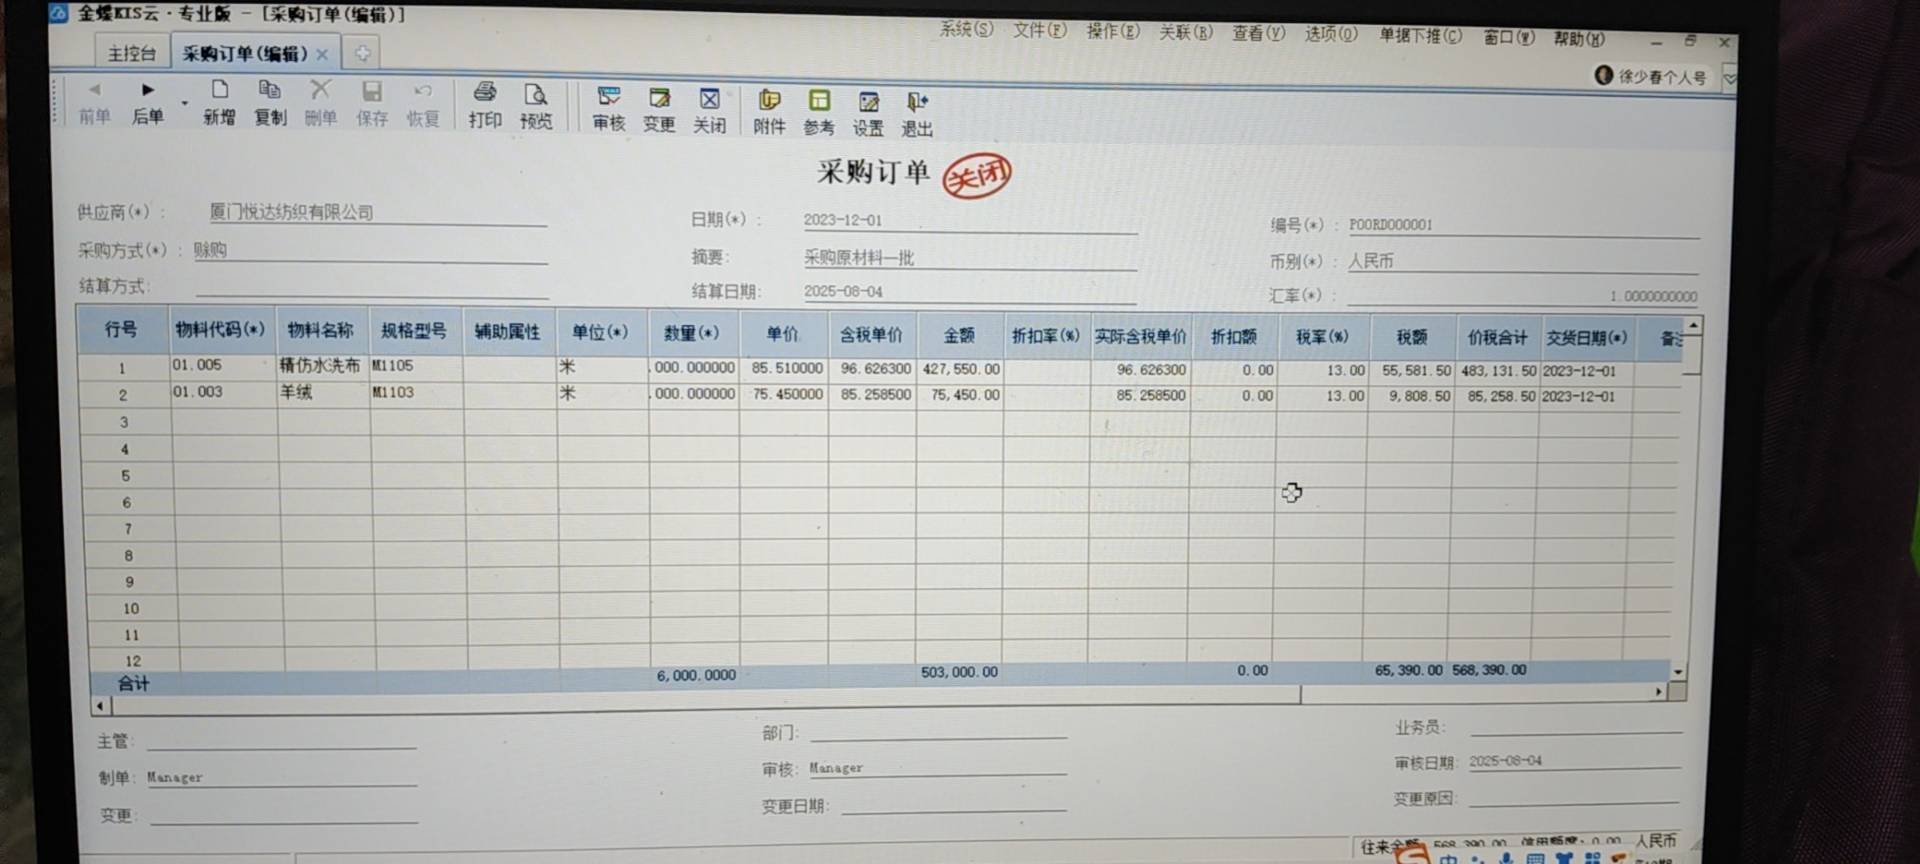Screen dimensions: 1920x864
Task: Open attachments with 附件 icon
Action: point(769,113)
